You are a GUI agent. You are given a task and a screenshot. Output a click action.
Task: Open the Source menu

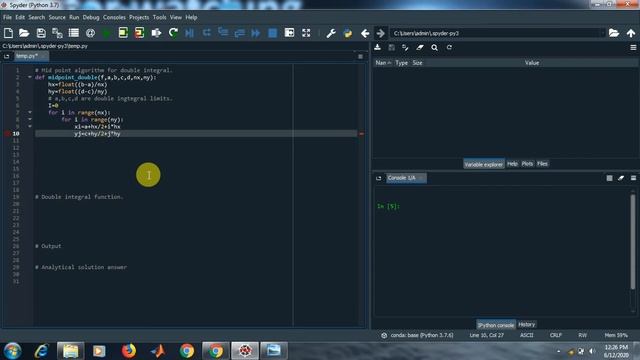(x=57, y=17)
